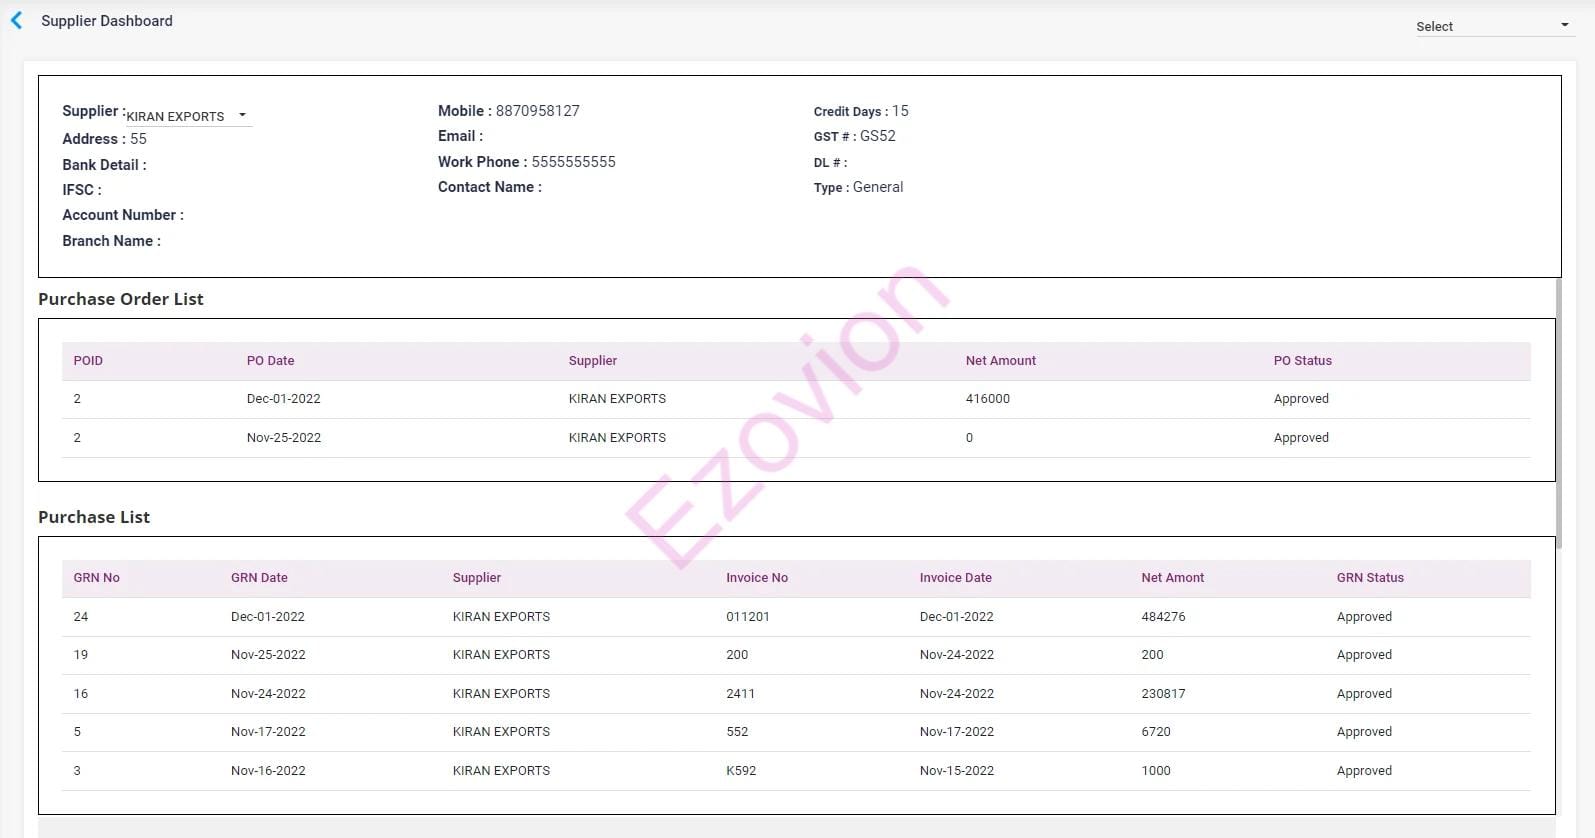Sort purchase orders by POID column header
This screenshot has width=1595, height=838.
pos(88,361)
